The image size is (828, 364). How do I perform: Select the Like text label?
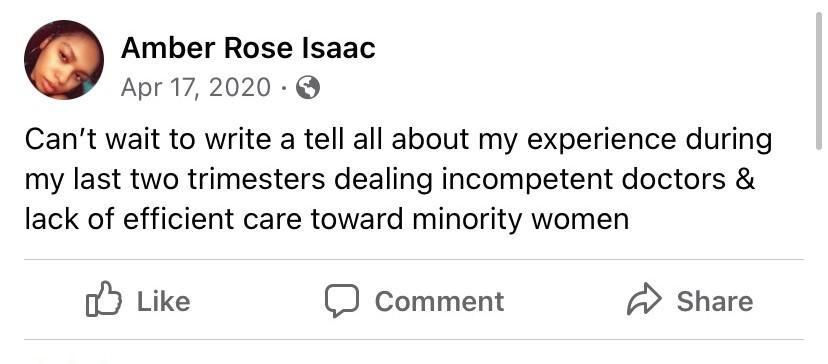(164, 301)
